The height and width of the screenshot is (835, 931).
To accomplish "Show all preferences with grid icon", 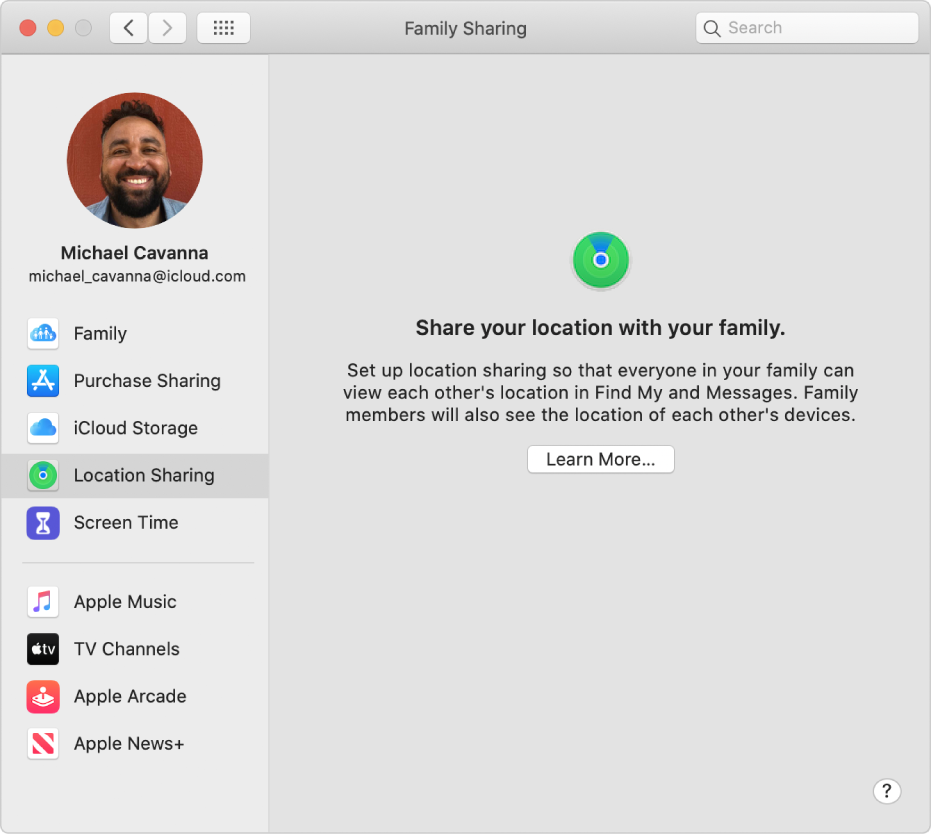I will [x=223, y=28].
